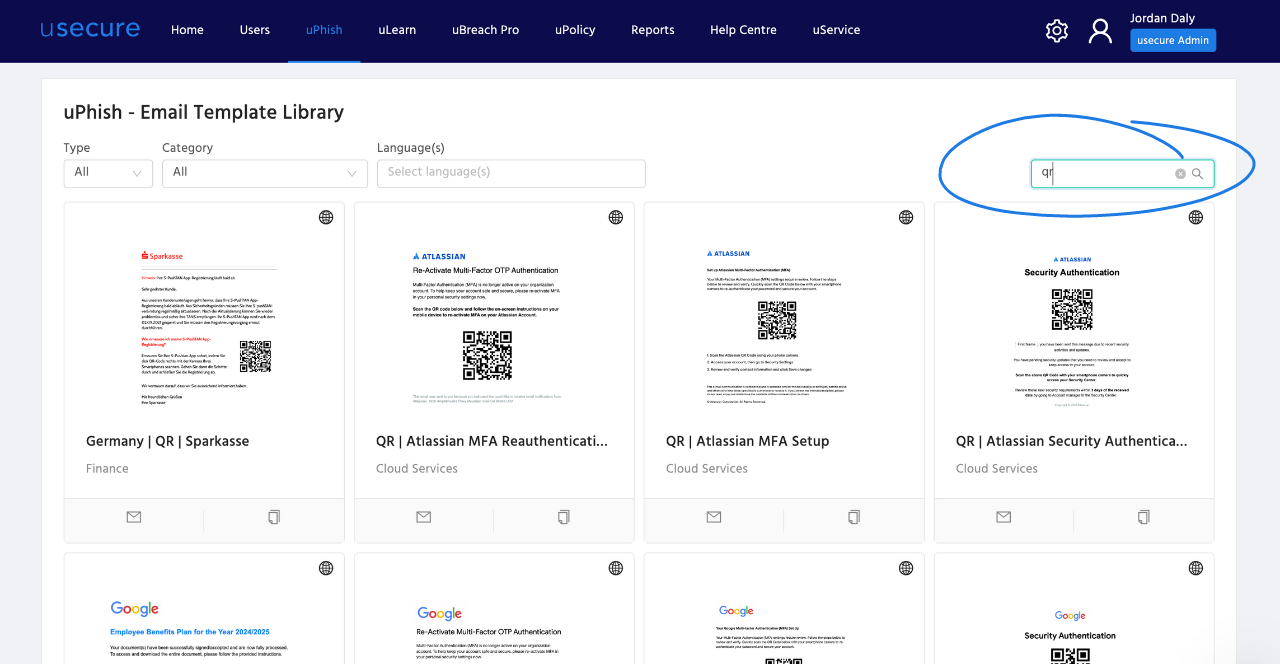Open the Select language(s) picker

(511, 173)
